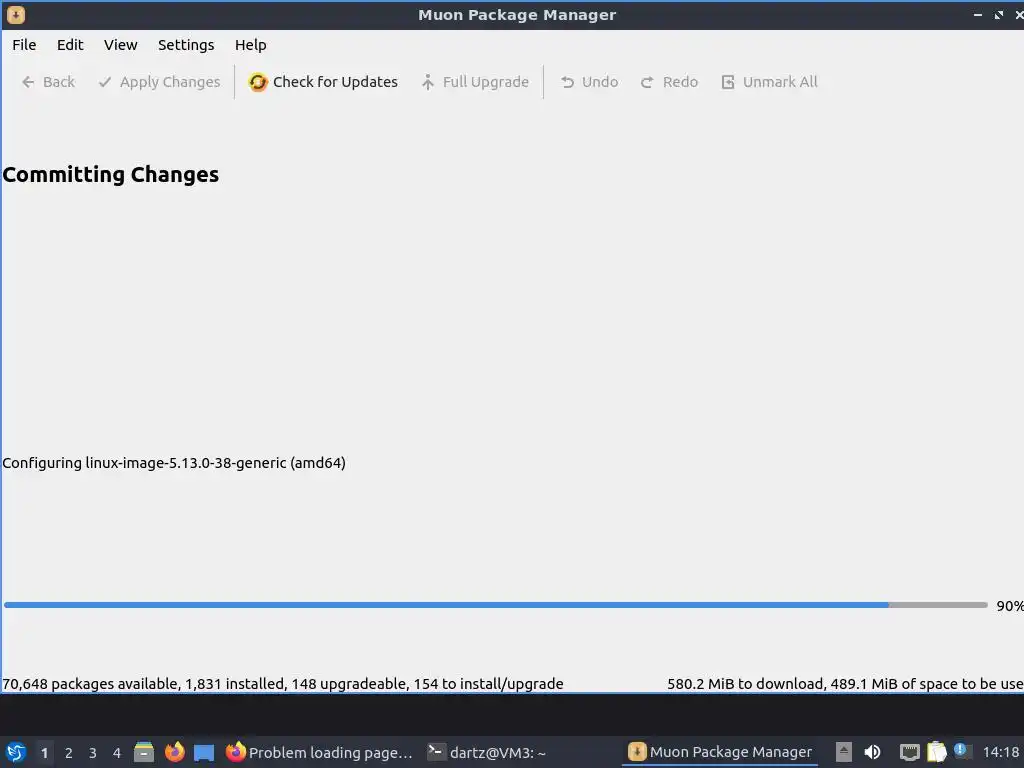The width and height of the screenshot is (1024, 768).
Task: Minimize the Muon window
Action: click(978, 14)
